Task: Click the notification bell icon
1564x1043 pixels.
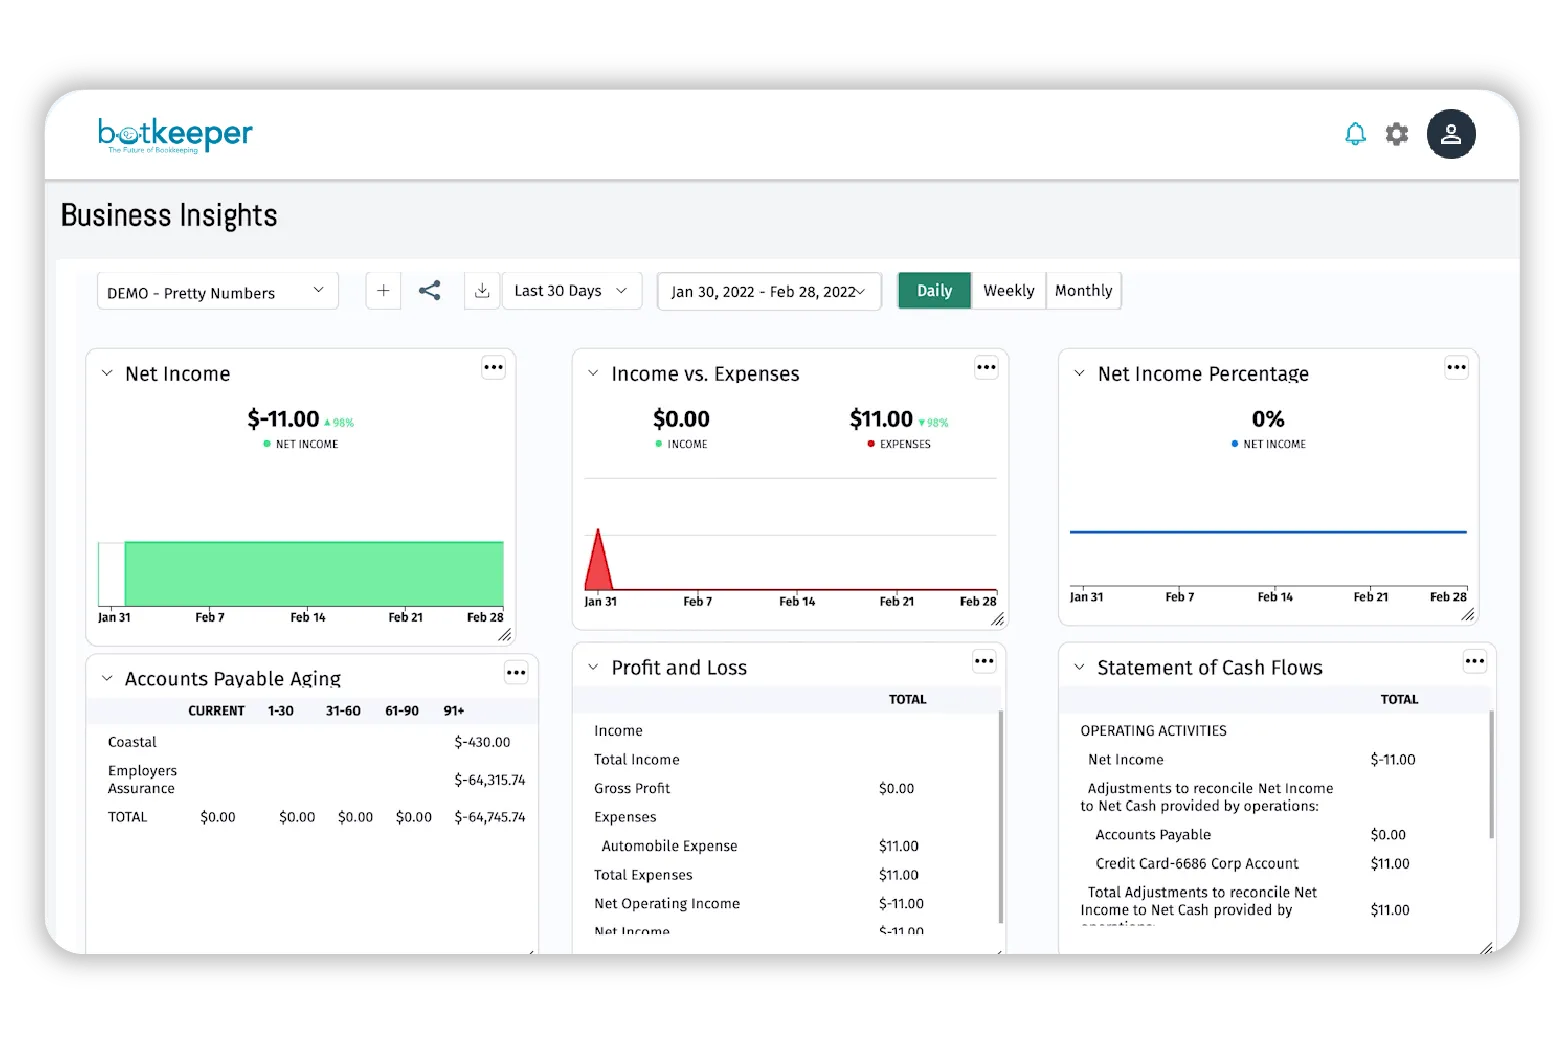Action: click(1355, 134)
